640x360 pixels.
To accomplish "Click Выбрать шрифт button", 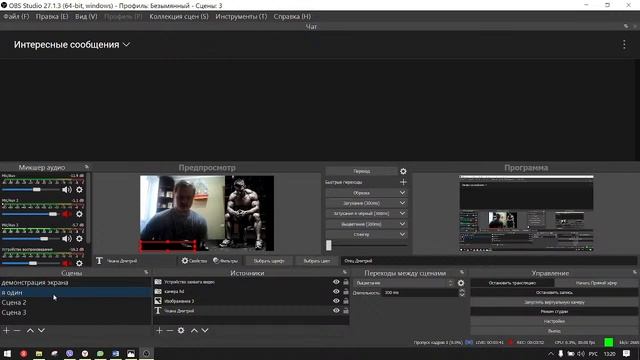I will click(x=269, y=261).
